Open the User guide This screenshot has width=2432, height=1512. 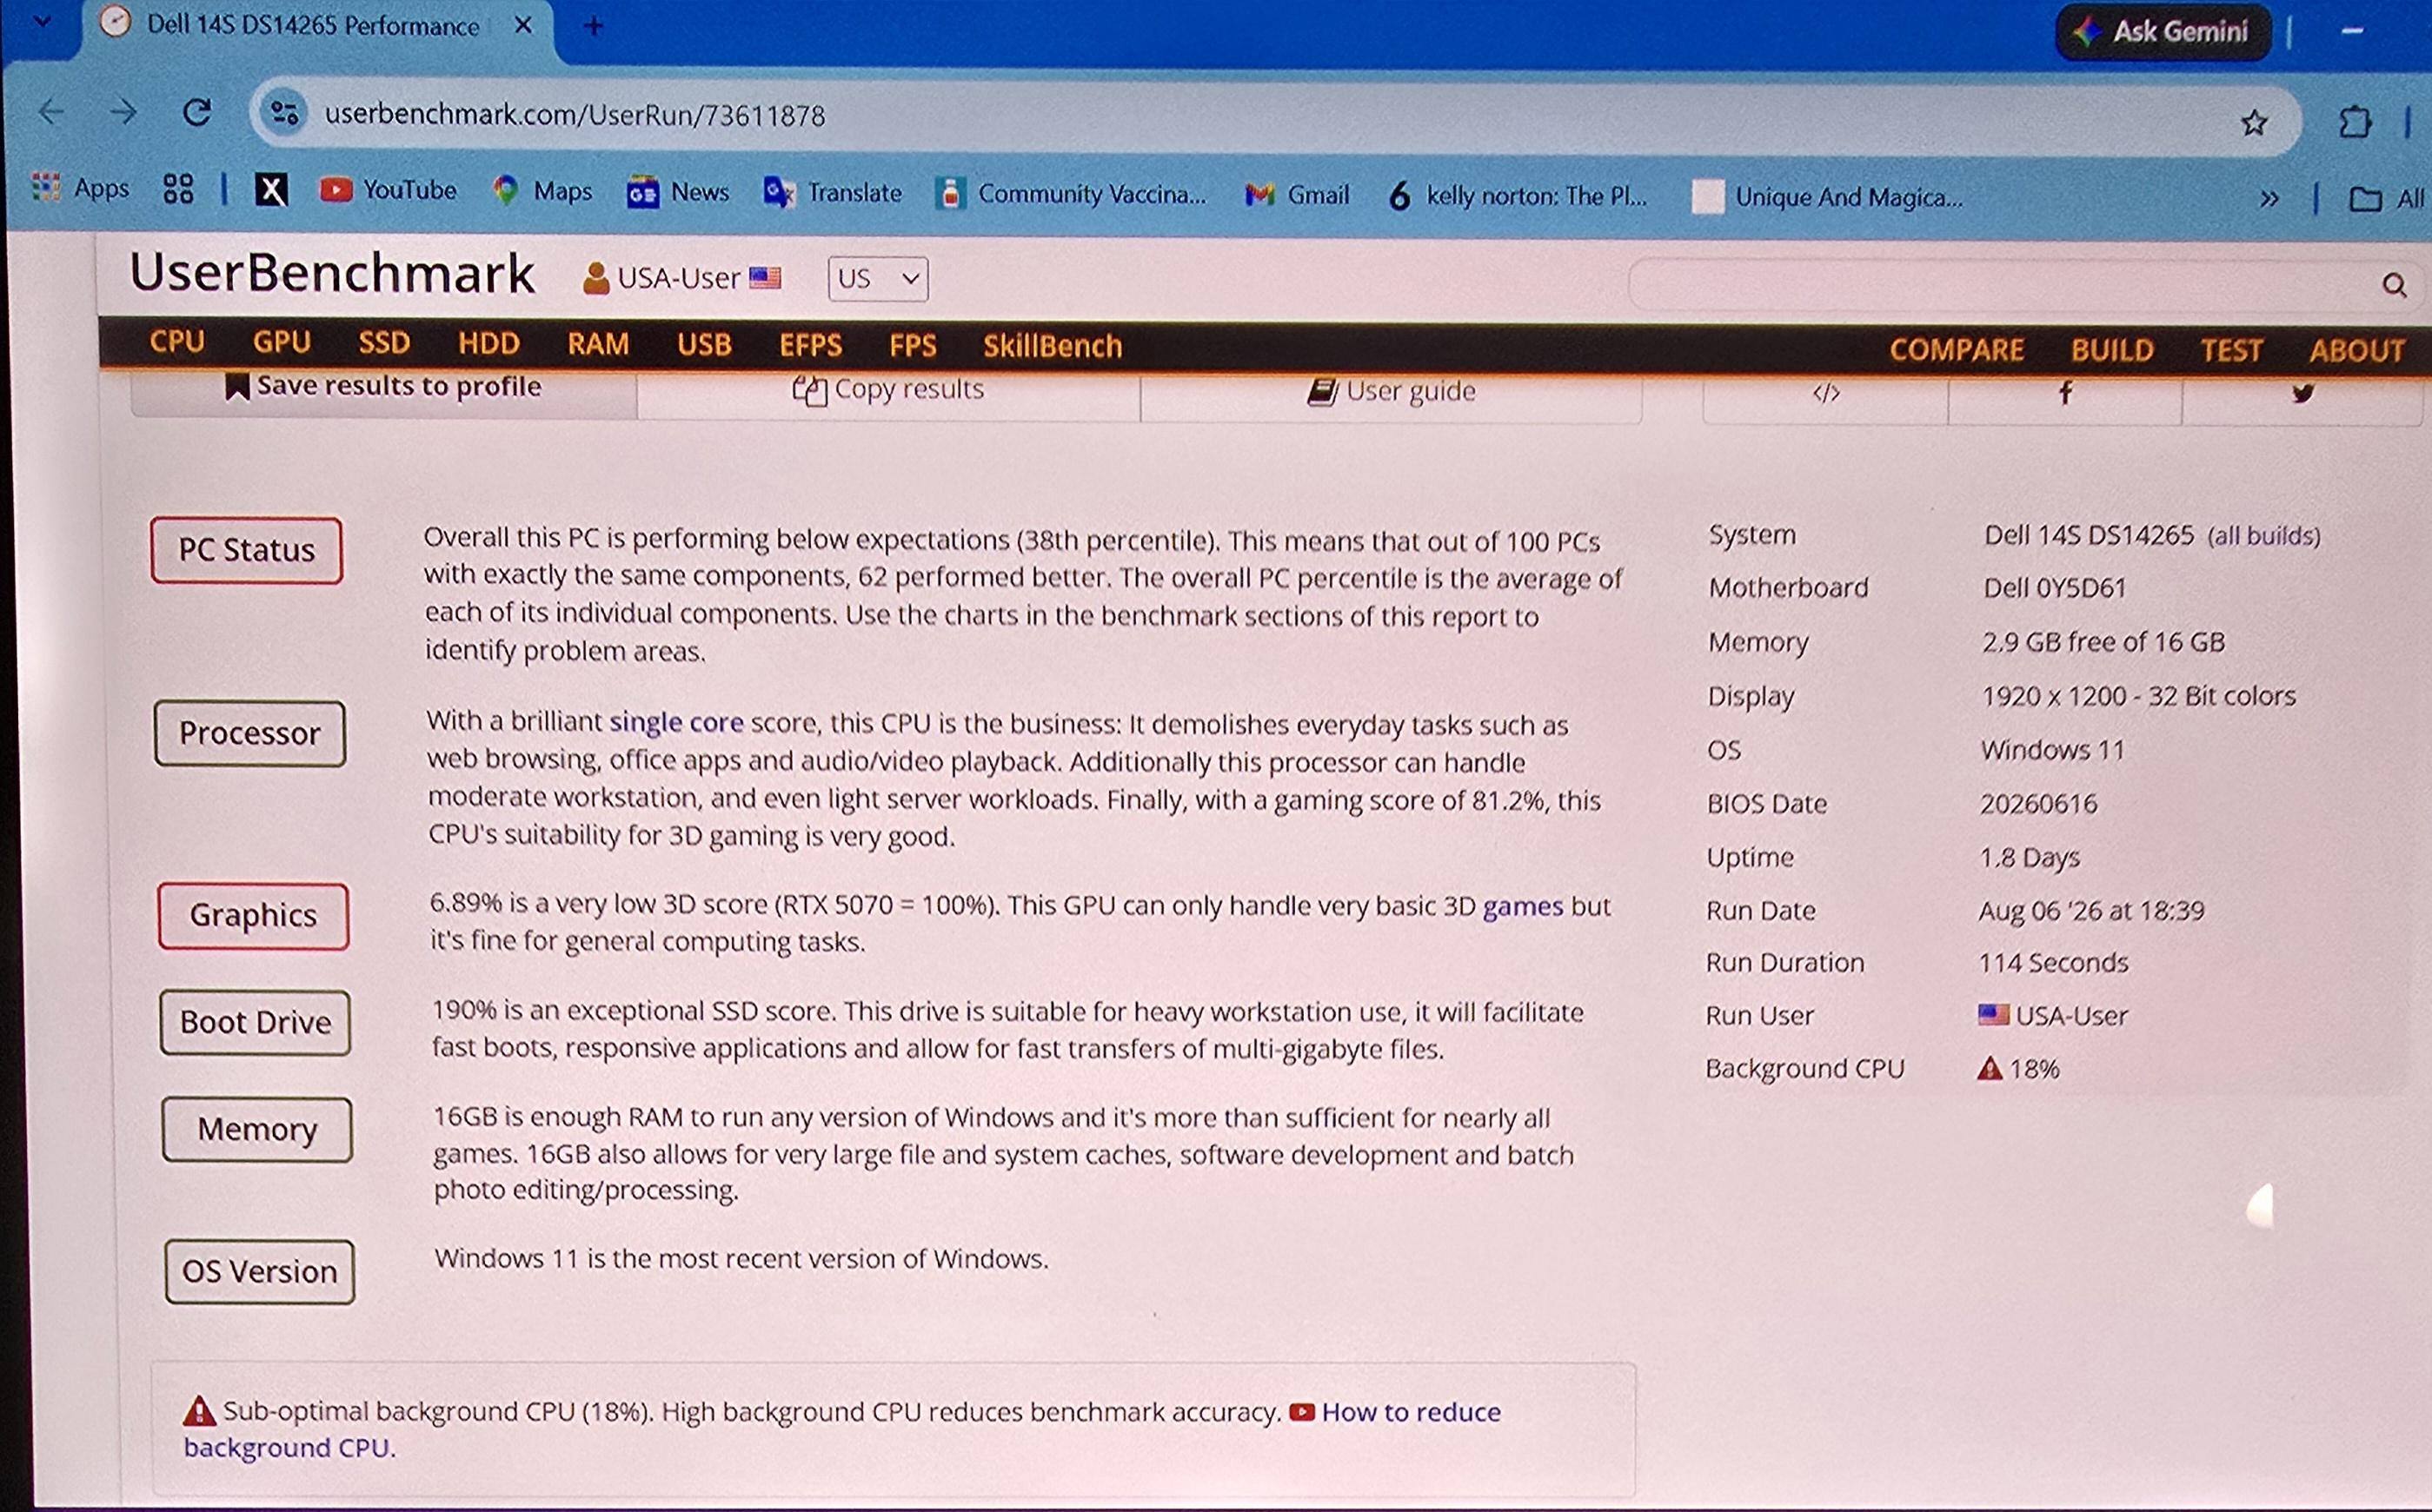pos(1391,391)
